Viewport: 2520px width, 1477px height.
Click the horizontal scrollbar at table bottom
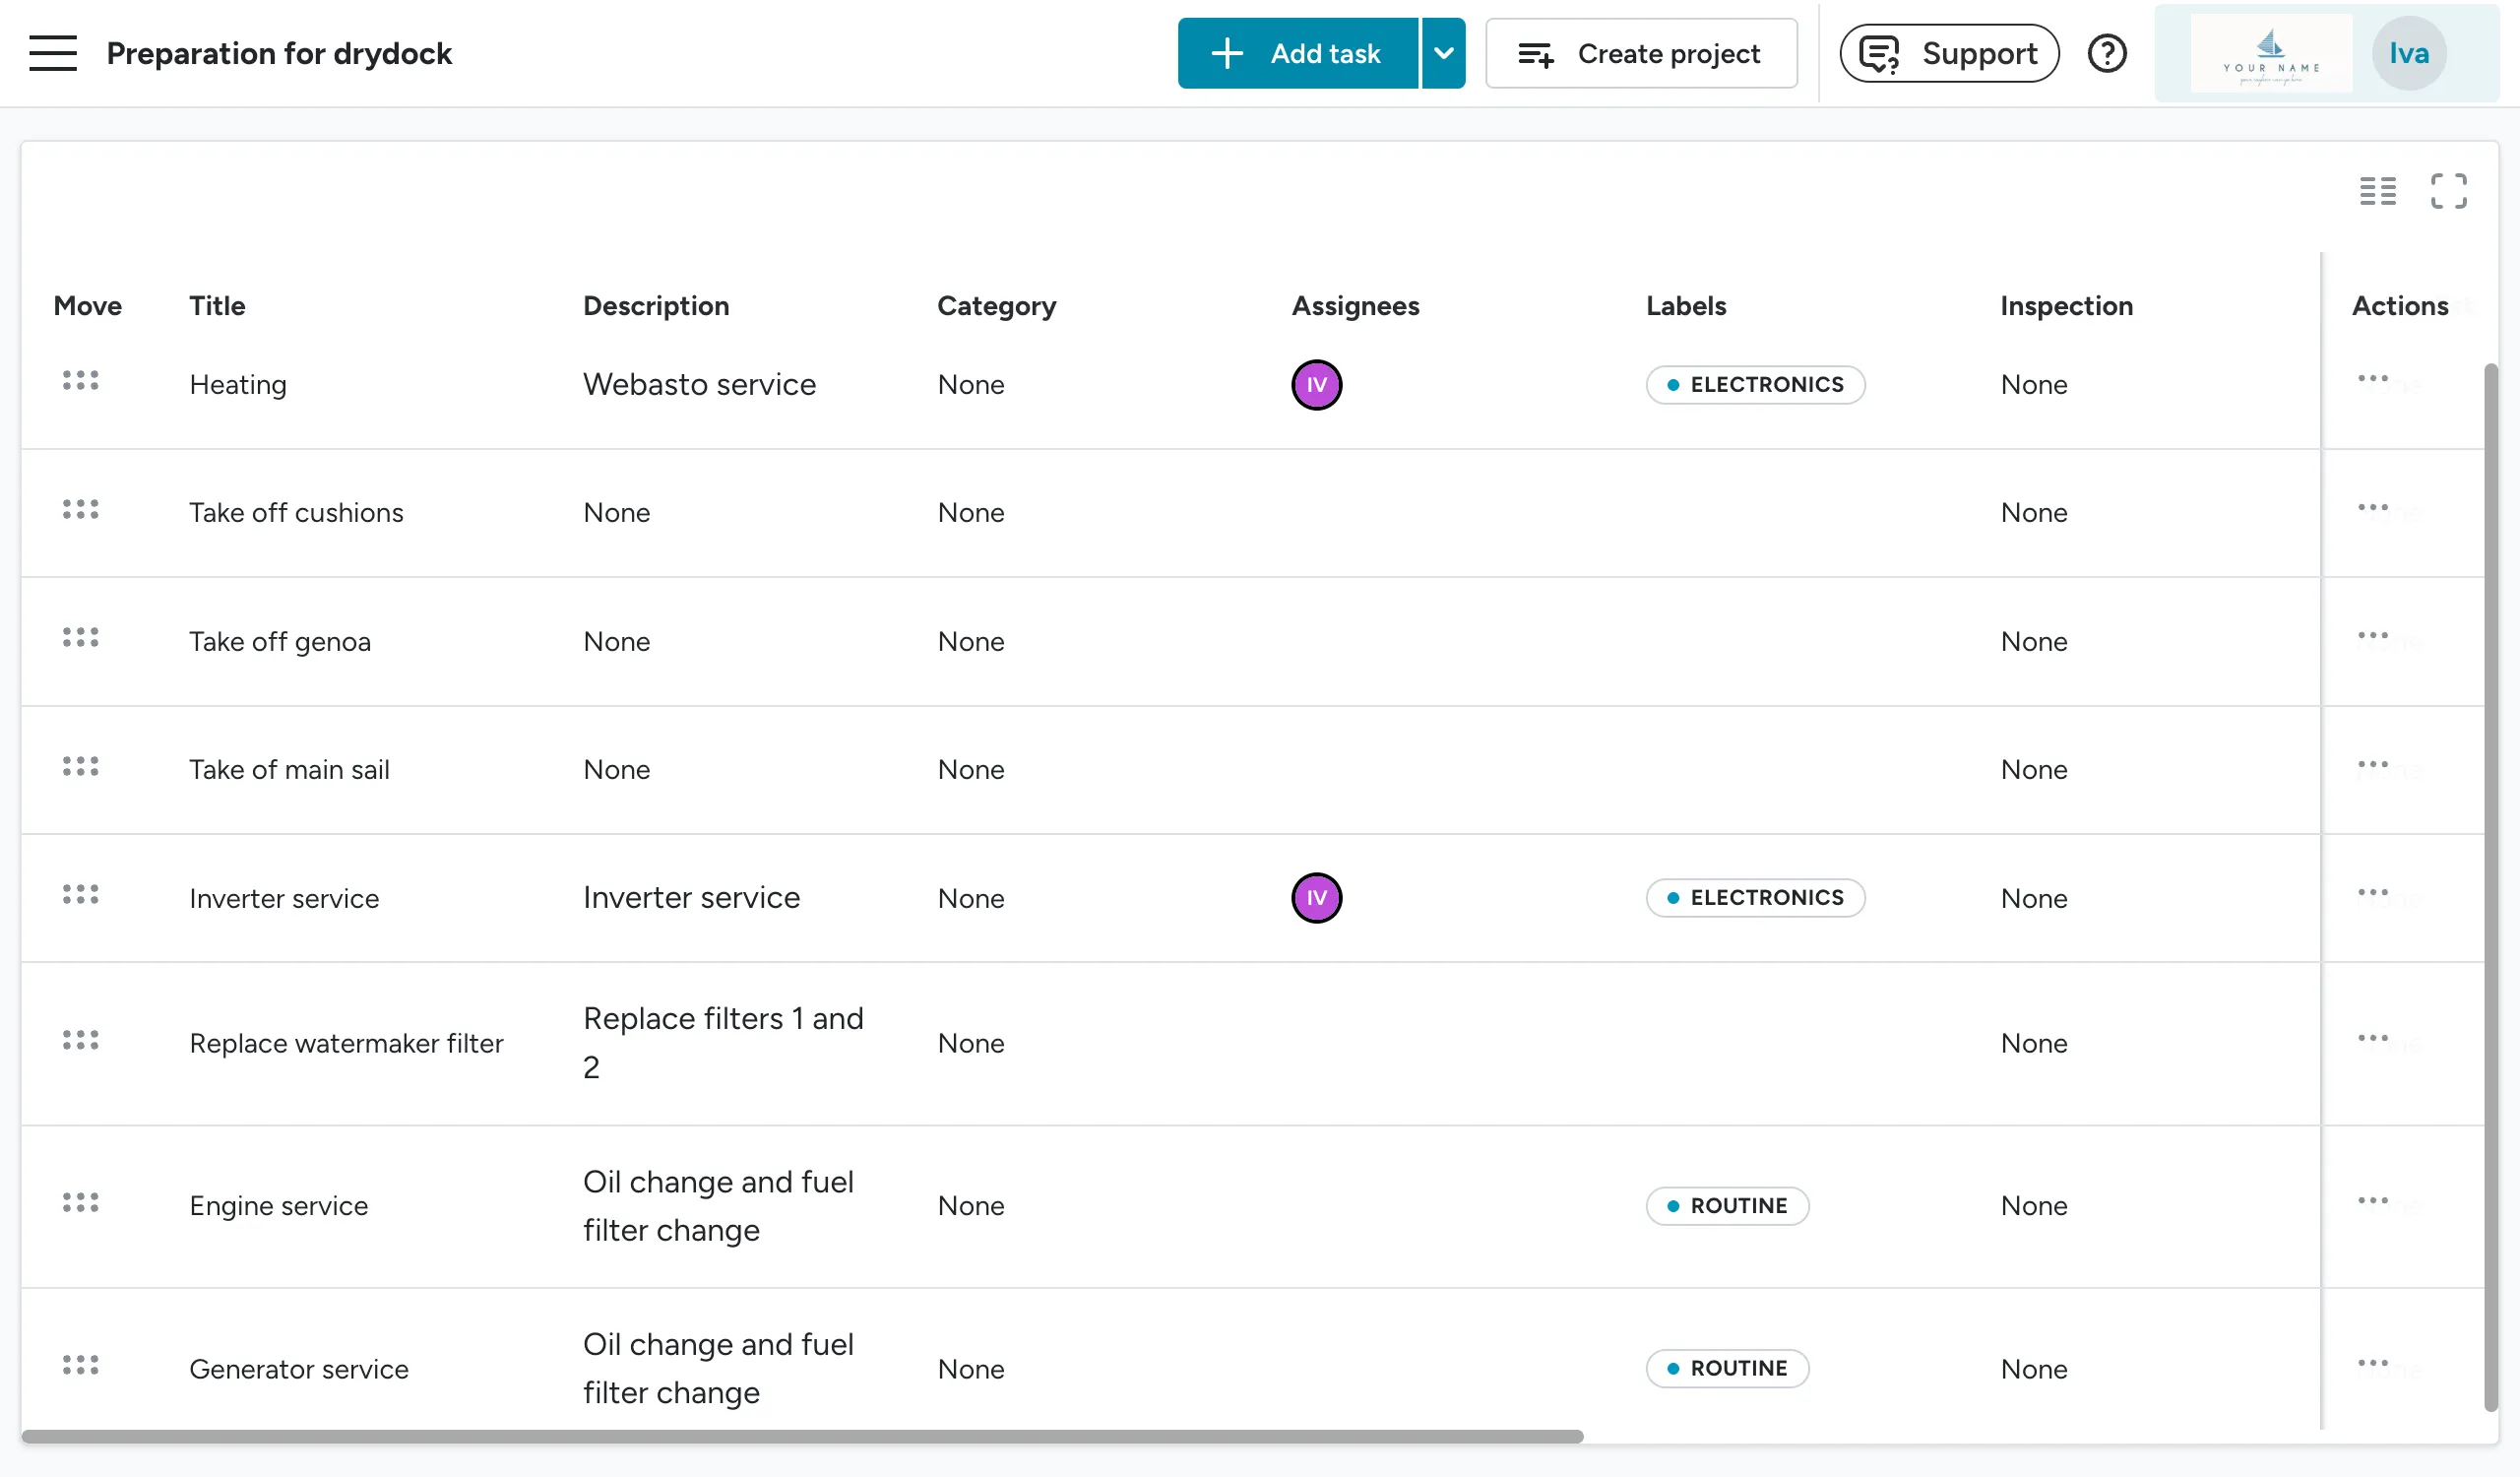click(800, 1436)
